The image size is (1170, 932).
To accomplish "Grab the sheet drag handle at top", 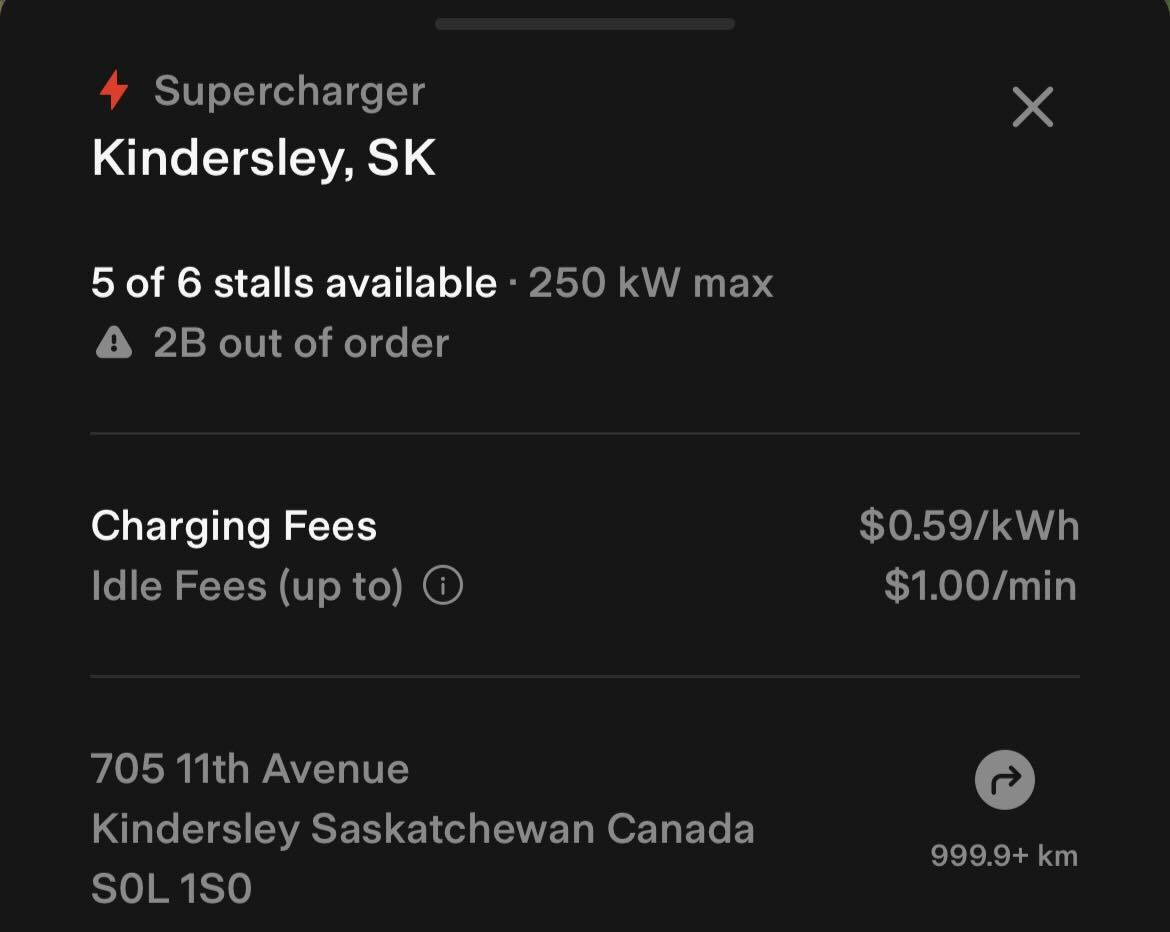I will click(x=585, y=23).
